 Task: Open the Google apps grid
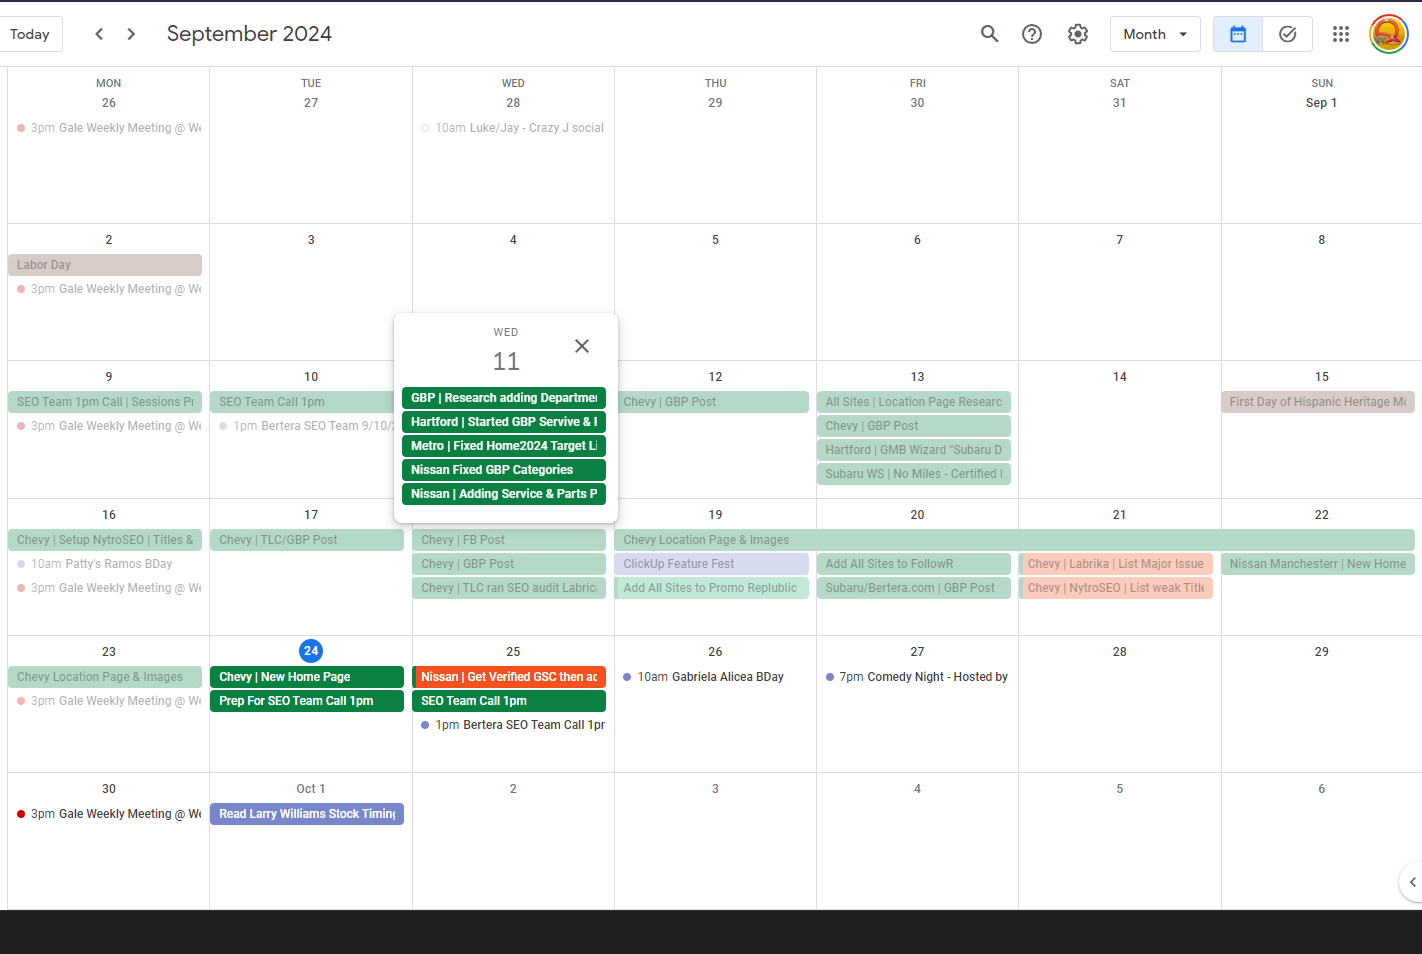point(1341,34)
